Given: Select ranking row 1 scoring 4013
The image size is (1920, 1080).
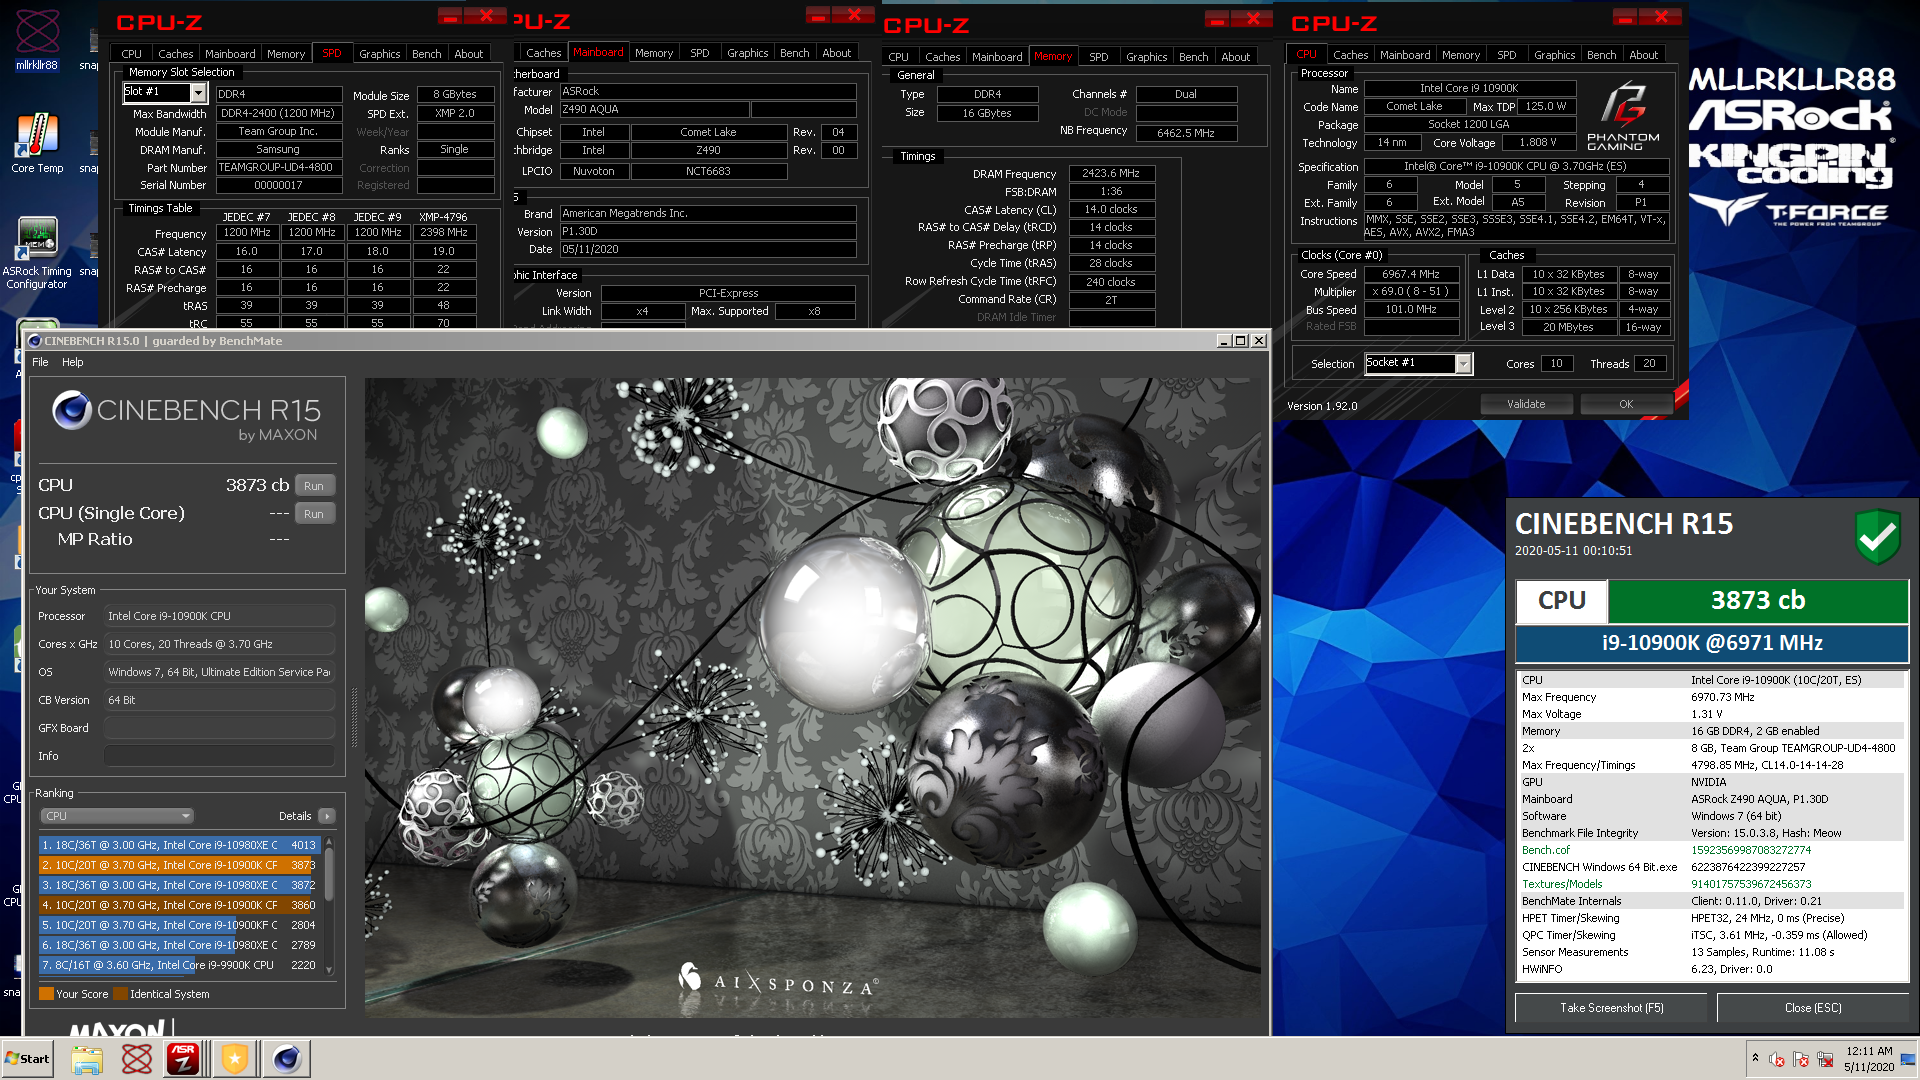Looking at the screenshot, I should point(179,845).
